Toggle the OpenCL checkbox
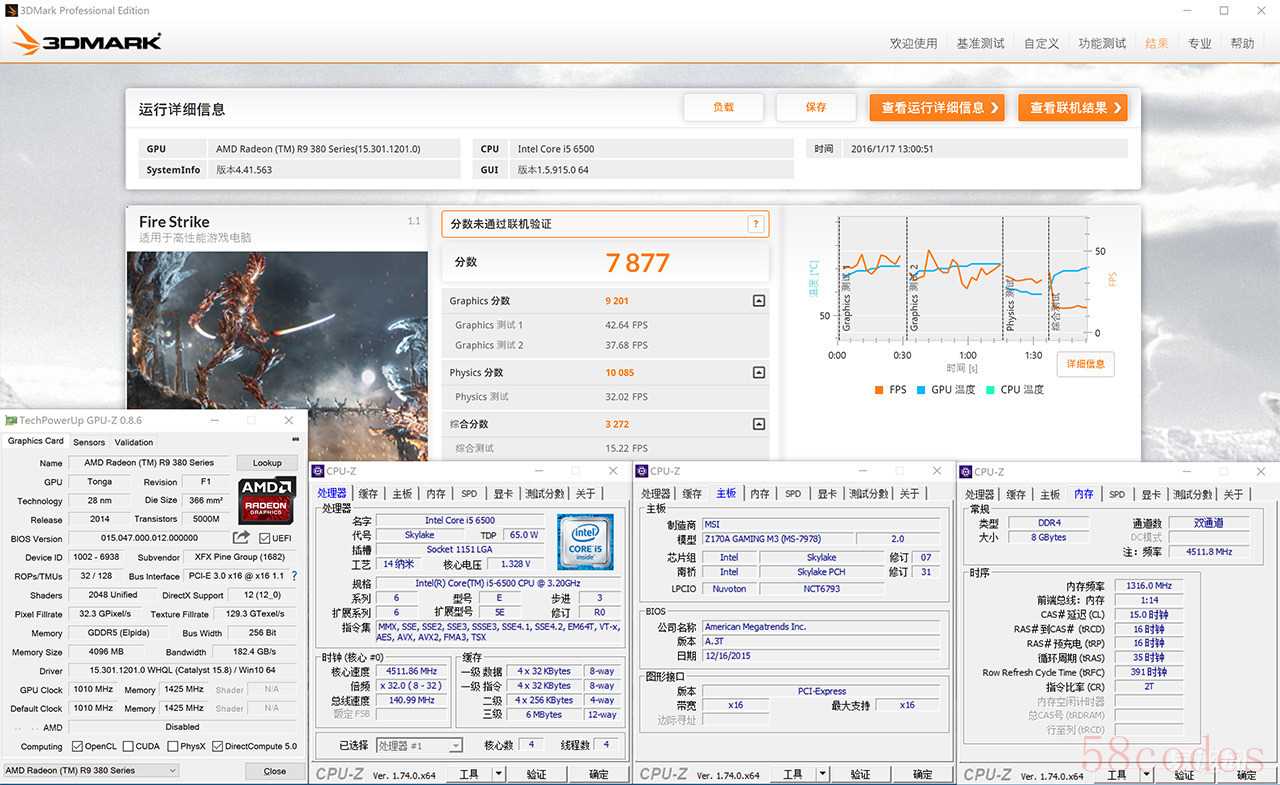1280x785 pixels. click(x=77, y=746)
